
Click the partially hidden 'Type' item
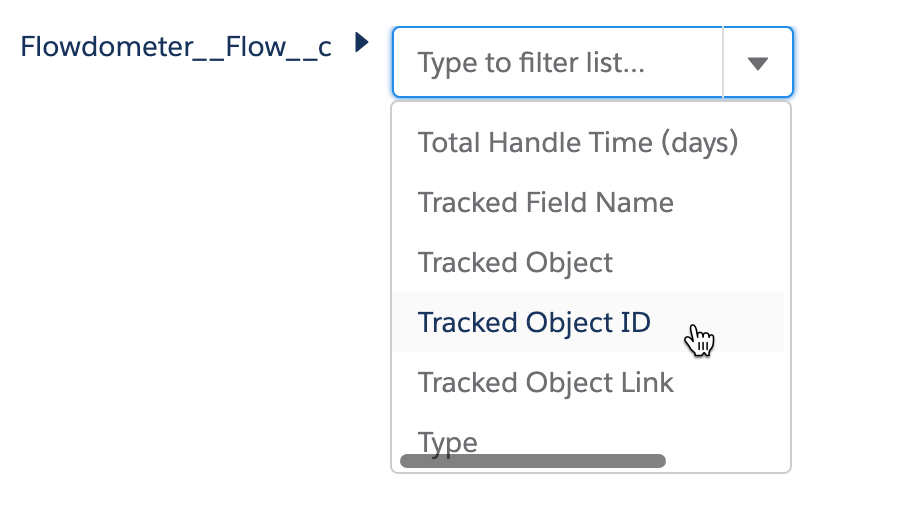pos(448,440)
